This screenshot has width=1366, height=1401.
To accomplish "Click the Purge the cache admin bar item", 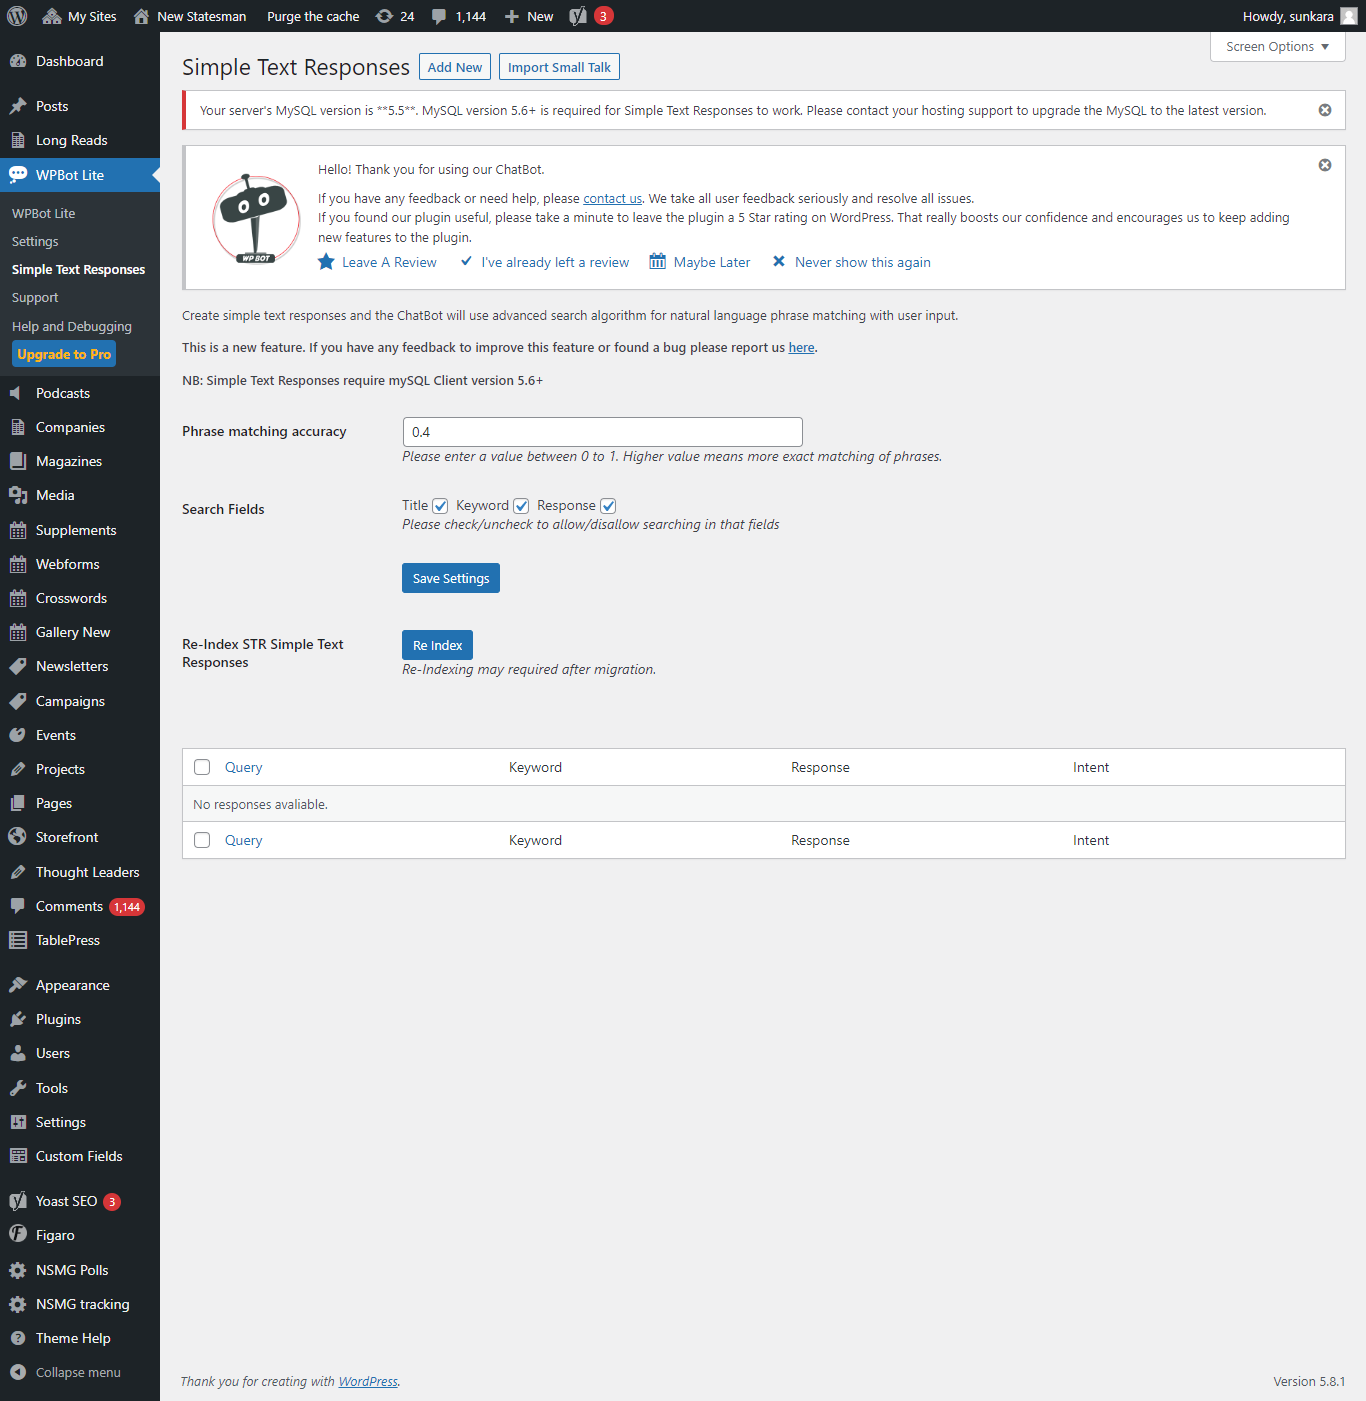I will pos(313,16).
